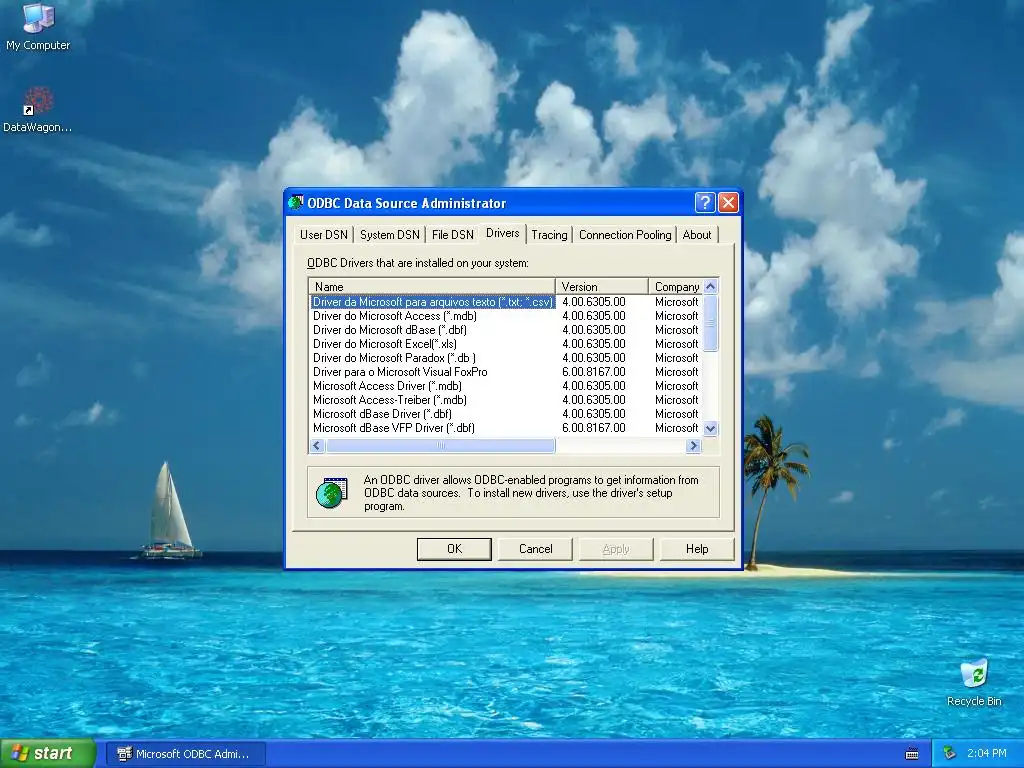Switch to the User DSN tab
Viewport: 1024px width, 768px height.
coord(324,235)
